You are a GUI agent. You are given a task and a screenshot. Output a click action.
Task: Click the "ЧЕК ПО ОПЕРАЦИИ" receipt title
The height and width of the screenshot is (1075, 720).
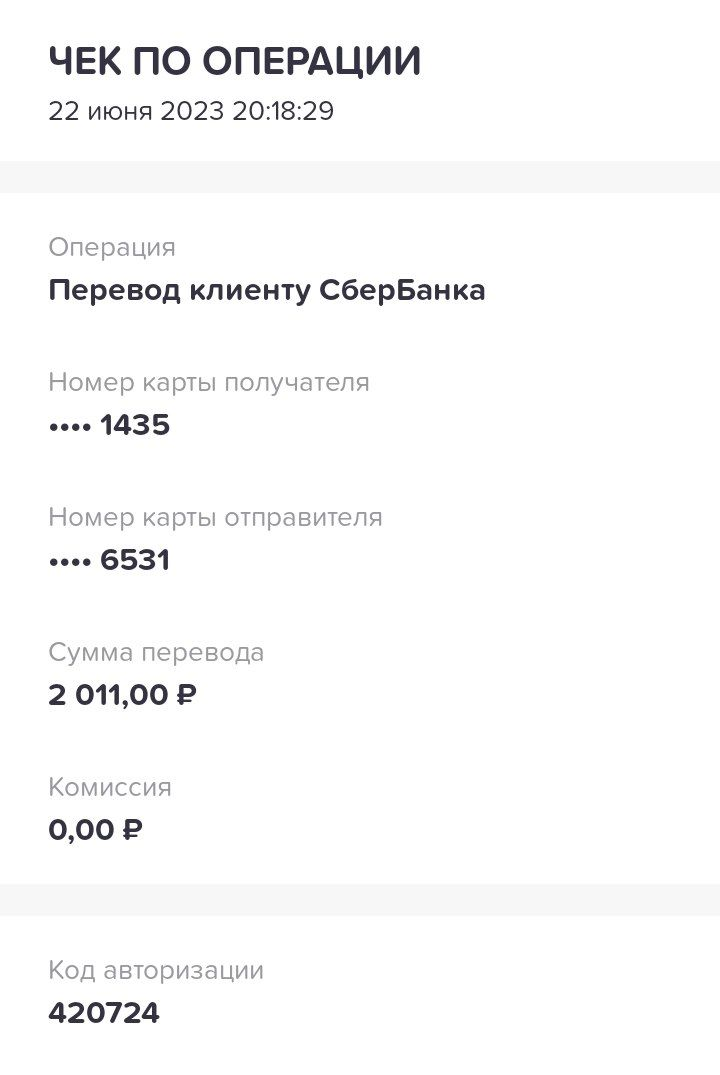pos(234,62)
